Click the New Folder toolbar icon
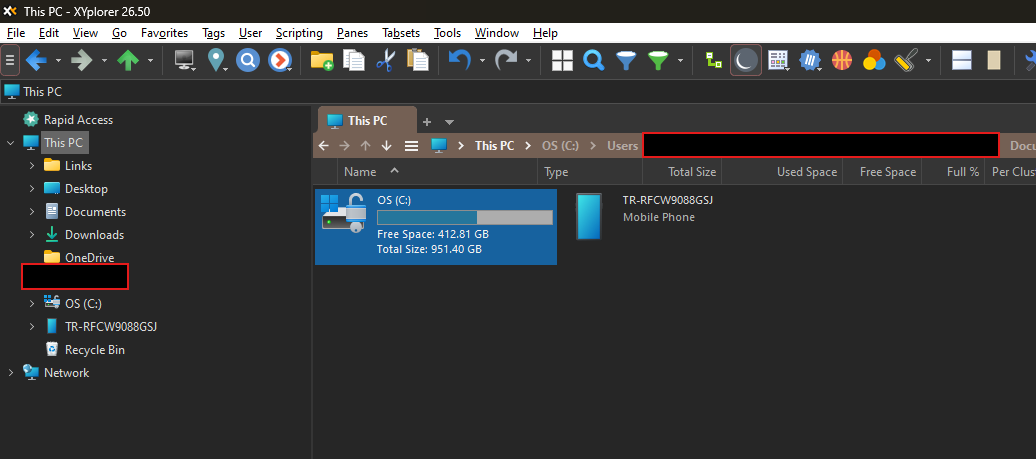The height and width of the screenshot is (459, 1036). coord(321,60)
